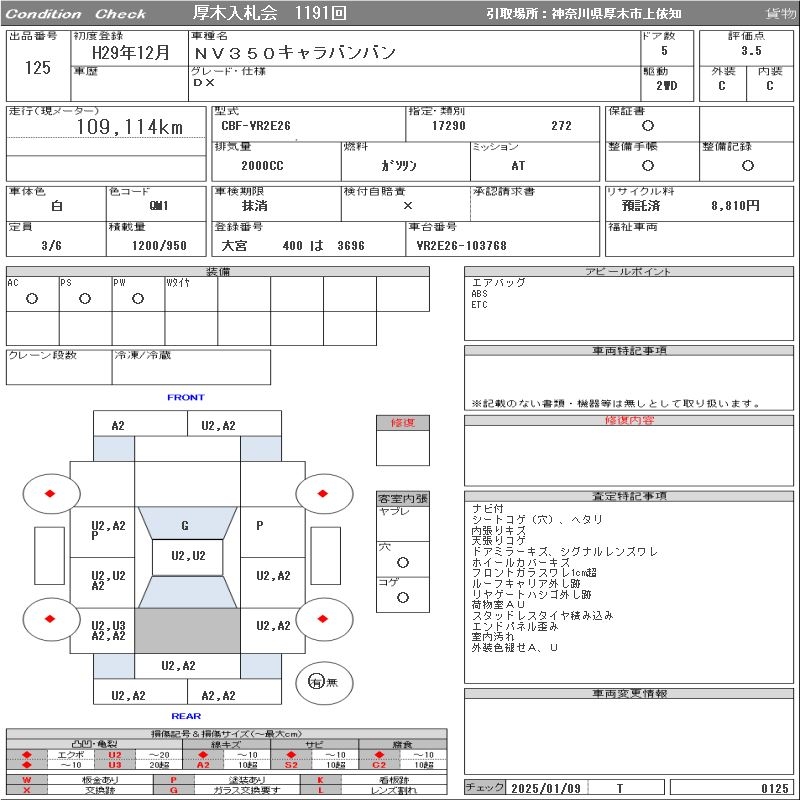This screenshot has height=800, width=800.
Task: Click the アピールポイント section header
Action: click(x=629, y=271)
